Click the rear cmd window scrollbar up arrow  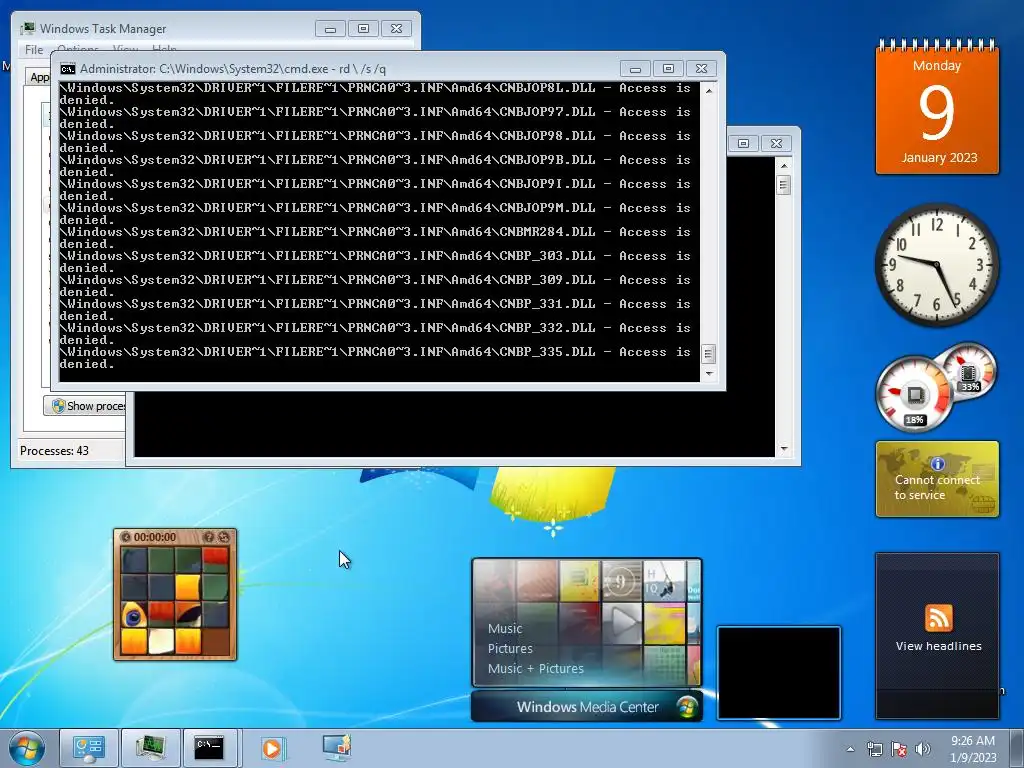point(784,166)
